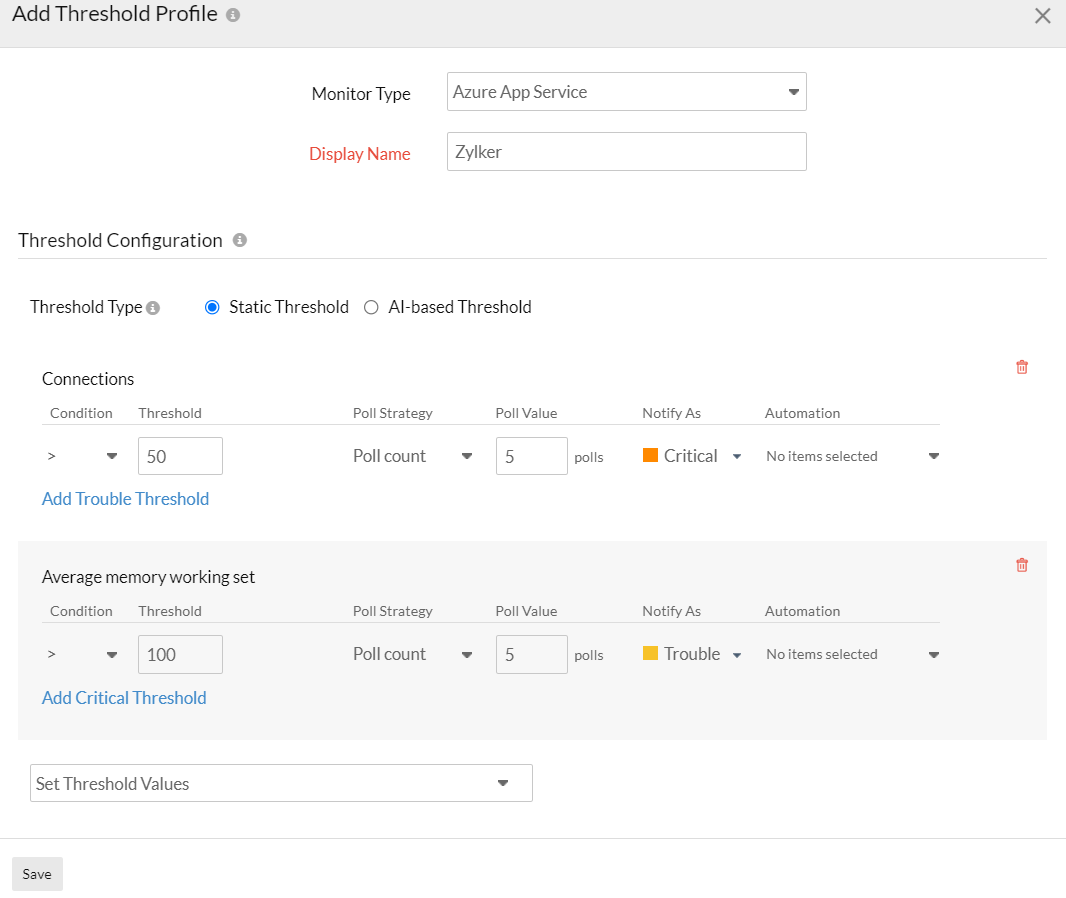The width and height of the screenshot is (1066, 898).
Task: Click Add Trouble Threshold under Connections
Action: pyautogui.click(x=125, y=498)
